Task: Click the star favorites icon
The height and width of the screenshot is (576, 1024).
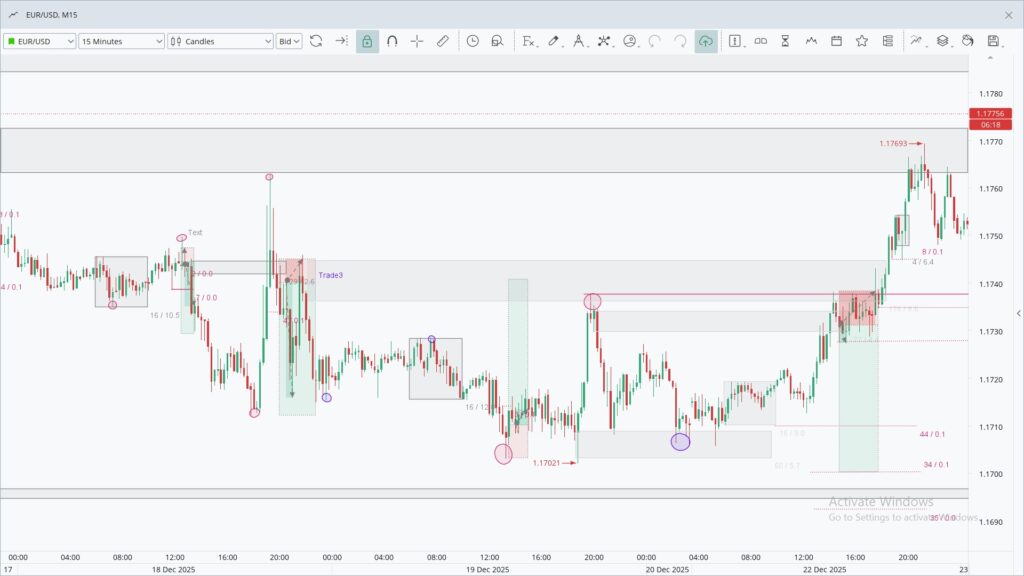Action: [x=861, y=41]
